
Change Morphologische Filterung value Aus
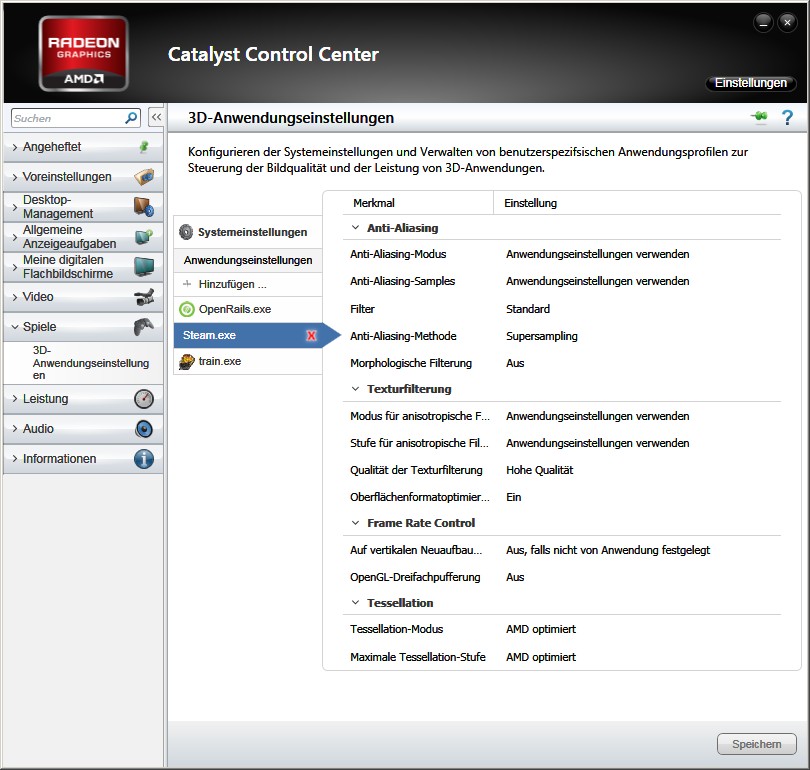pyautogui.click(x=515, y=363)
